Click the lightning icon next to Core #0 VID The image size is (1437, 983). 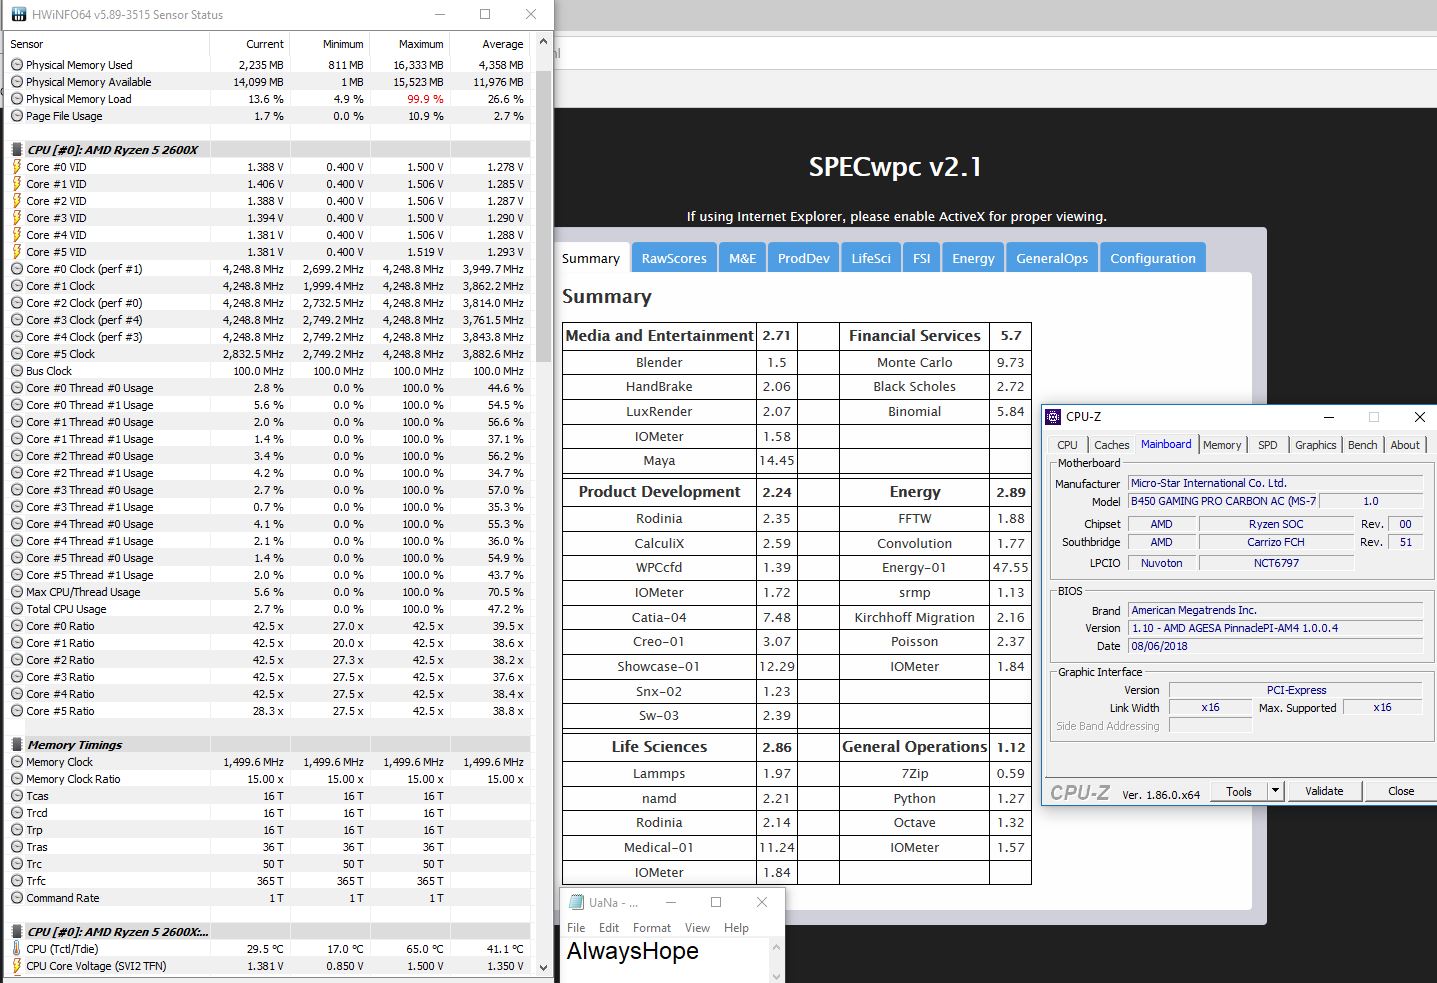point(17,167)
